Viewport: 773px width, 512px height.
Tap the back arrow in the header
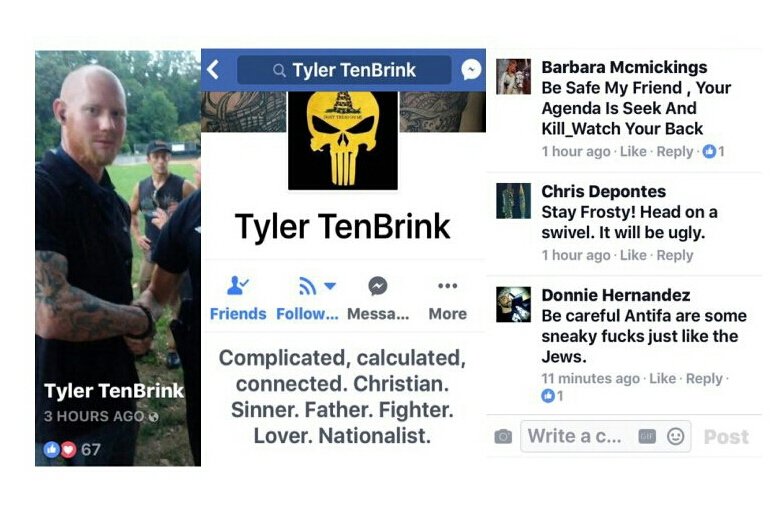coord(213,69)
